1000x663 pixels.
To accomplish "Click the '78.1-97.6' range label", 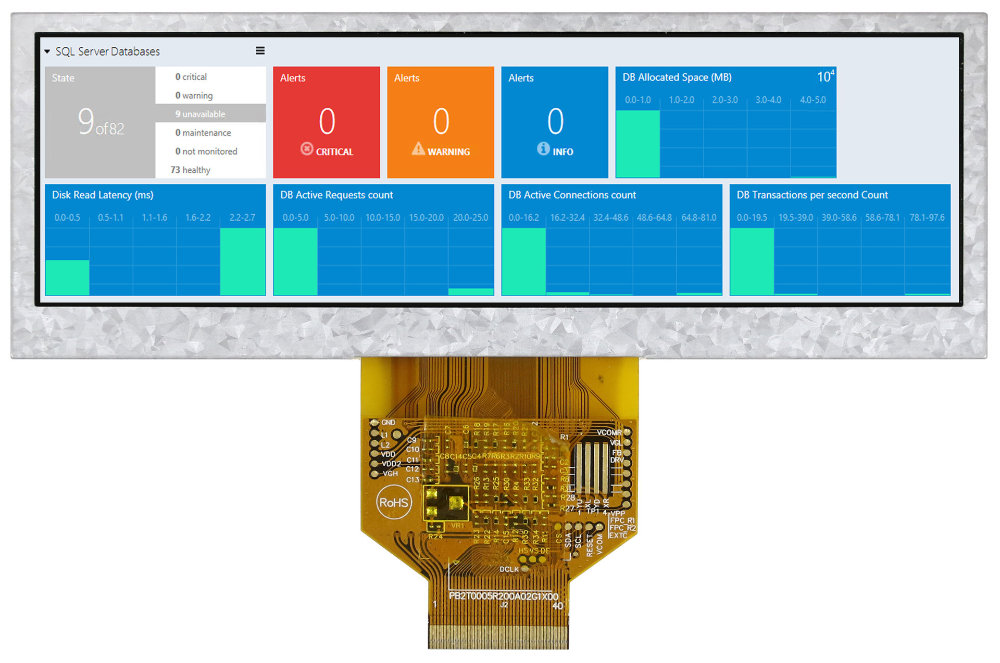I will pyautogui.click(x=927, y=218).
